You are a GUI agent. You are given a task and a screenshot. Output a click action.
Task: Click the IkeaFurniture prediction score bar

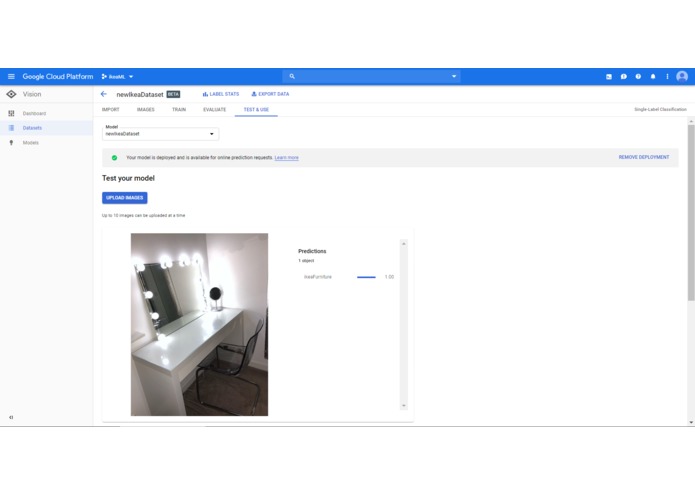[x=366, y=277]
